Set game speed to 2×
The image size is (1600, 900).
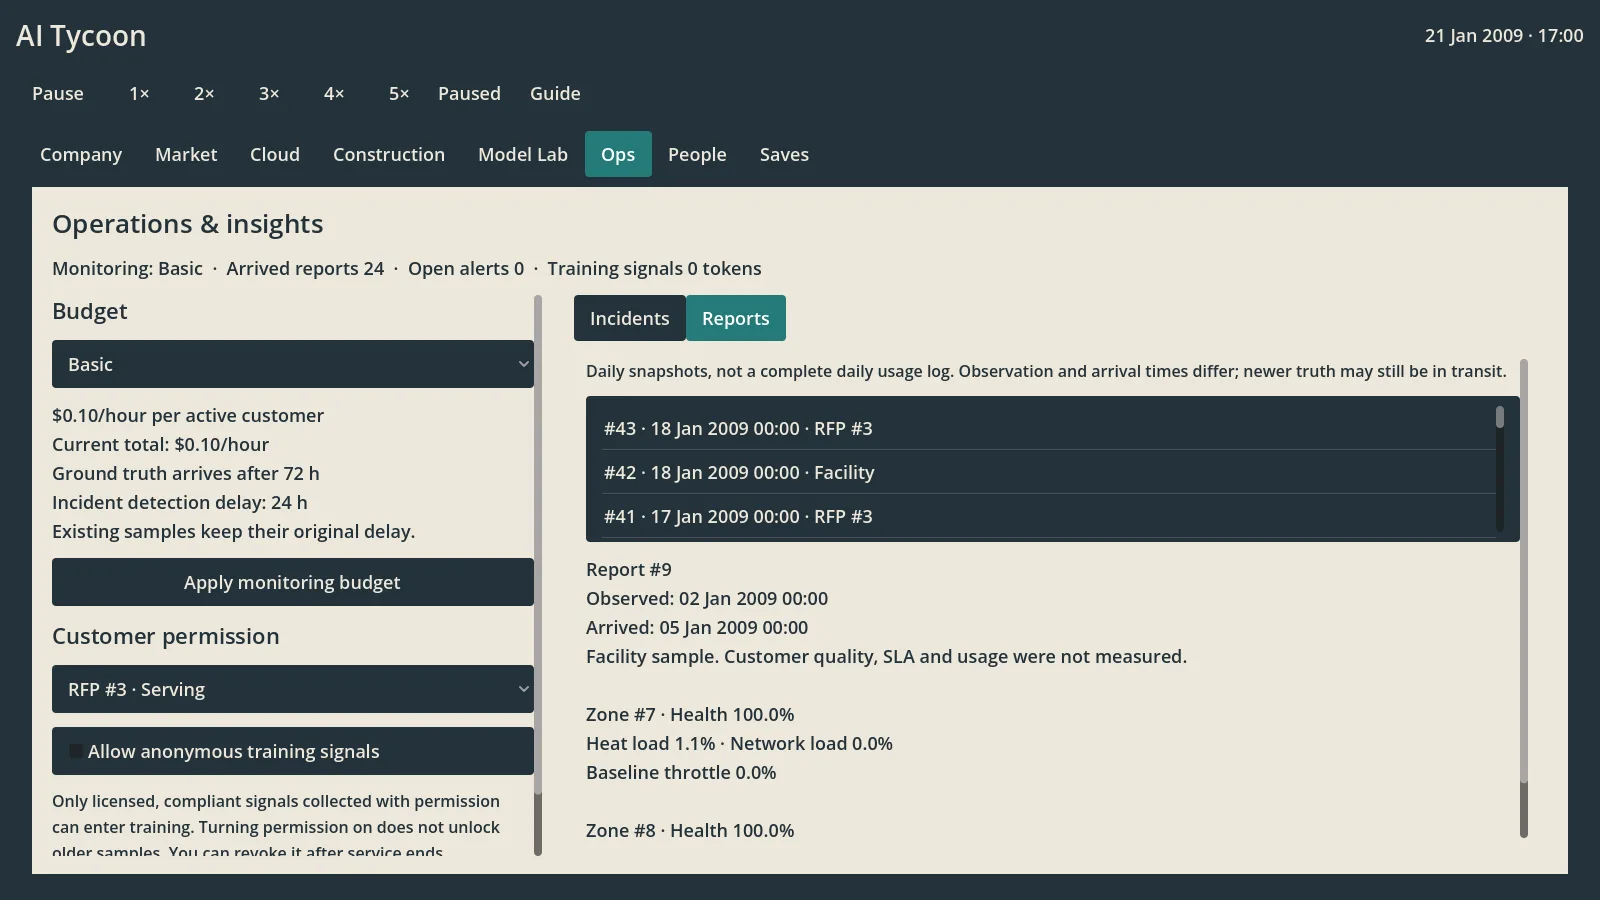(204, 93)
